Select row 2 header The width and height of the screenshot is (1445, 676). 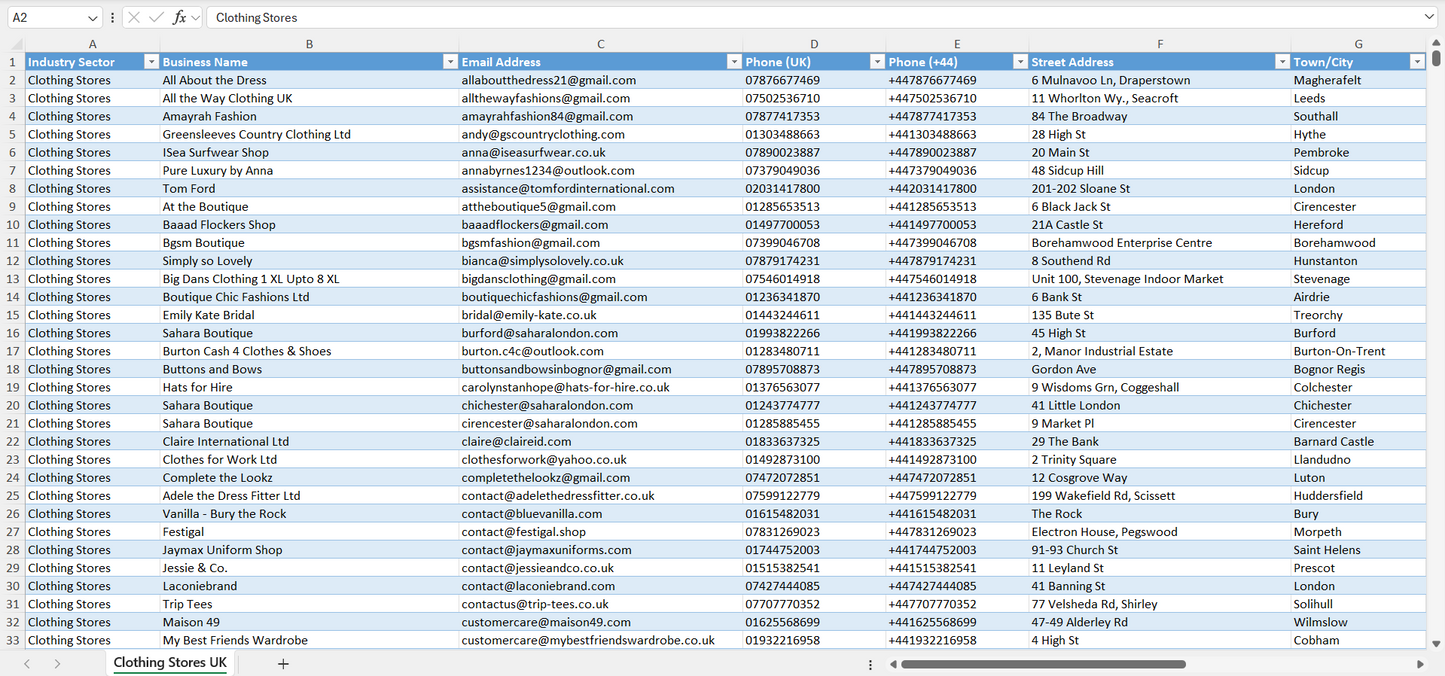13,80
